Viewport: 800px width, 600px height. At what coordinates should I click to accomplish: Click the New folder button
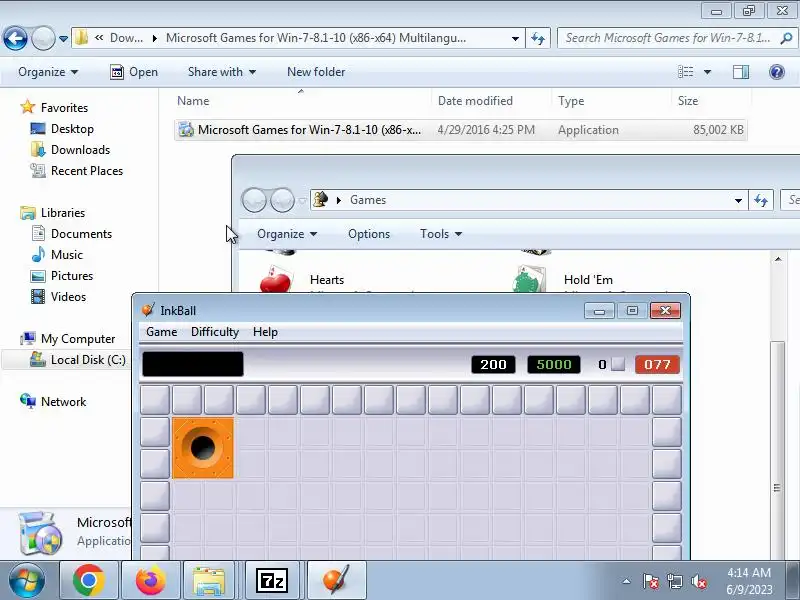click(316, 72)
